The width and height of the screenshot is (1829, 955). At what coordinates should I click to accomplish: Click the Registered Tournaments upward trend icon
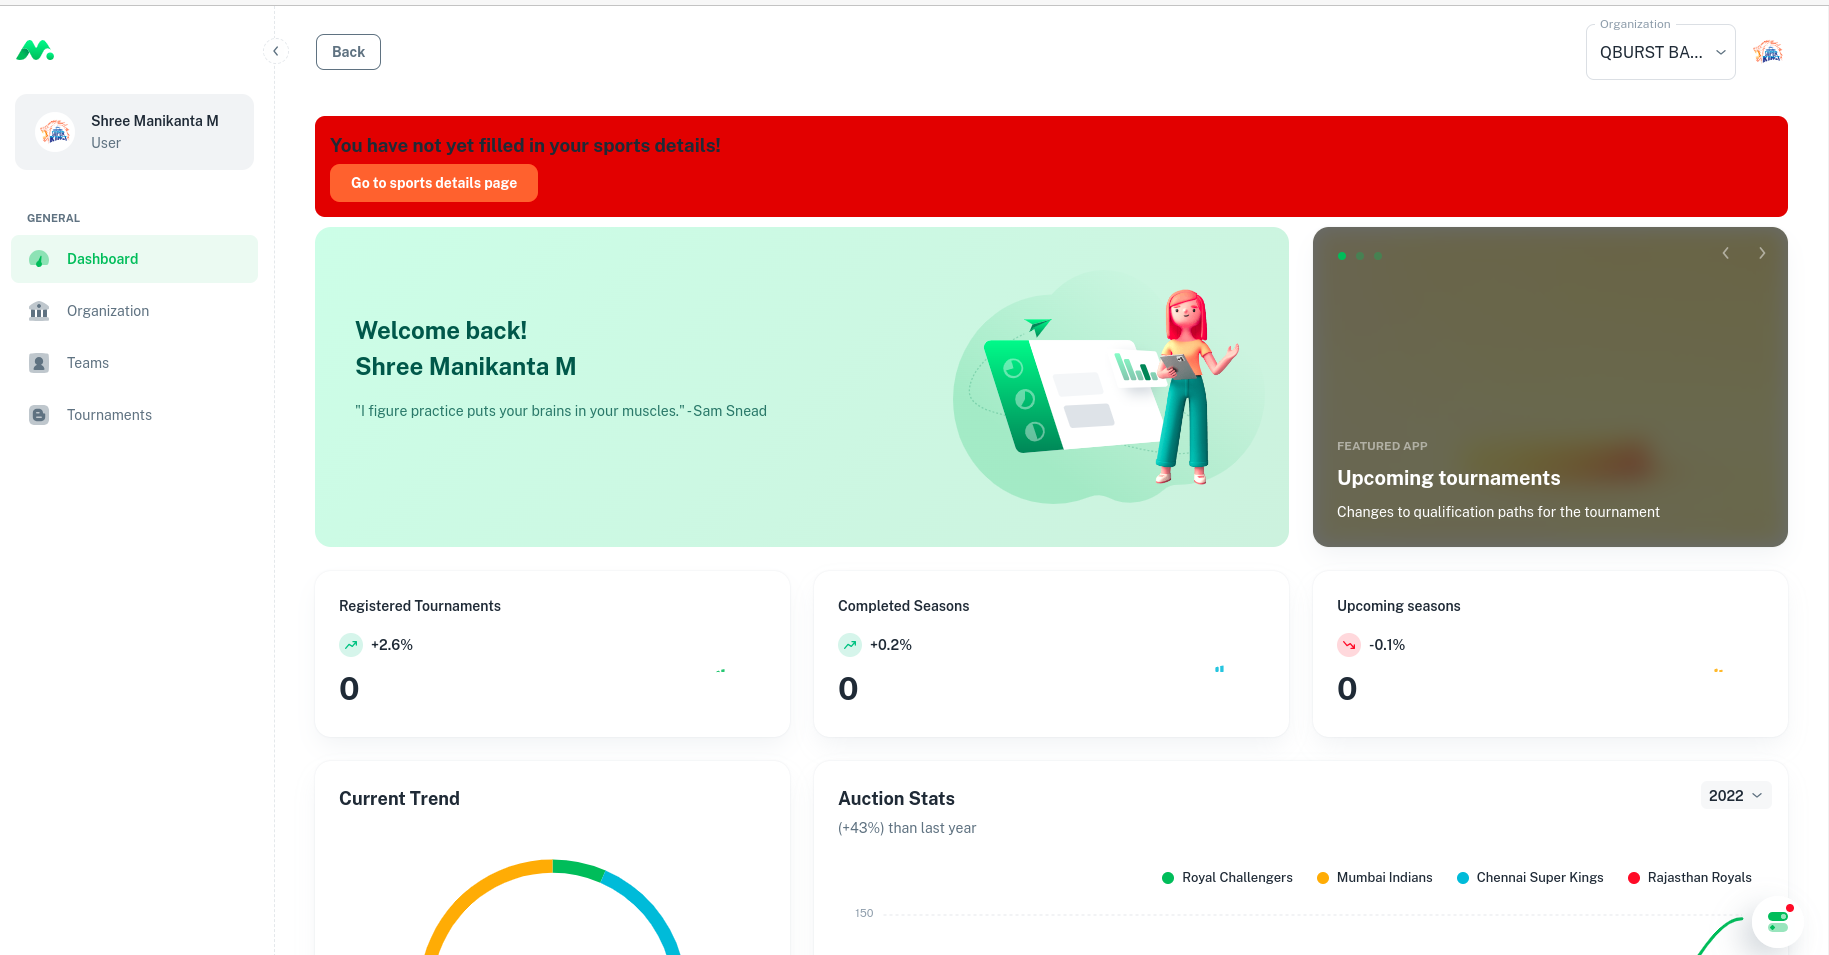(351, 645)
